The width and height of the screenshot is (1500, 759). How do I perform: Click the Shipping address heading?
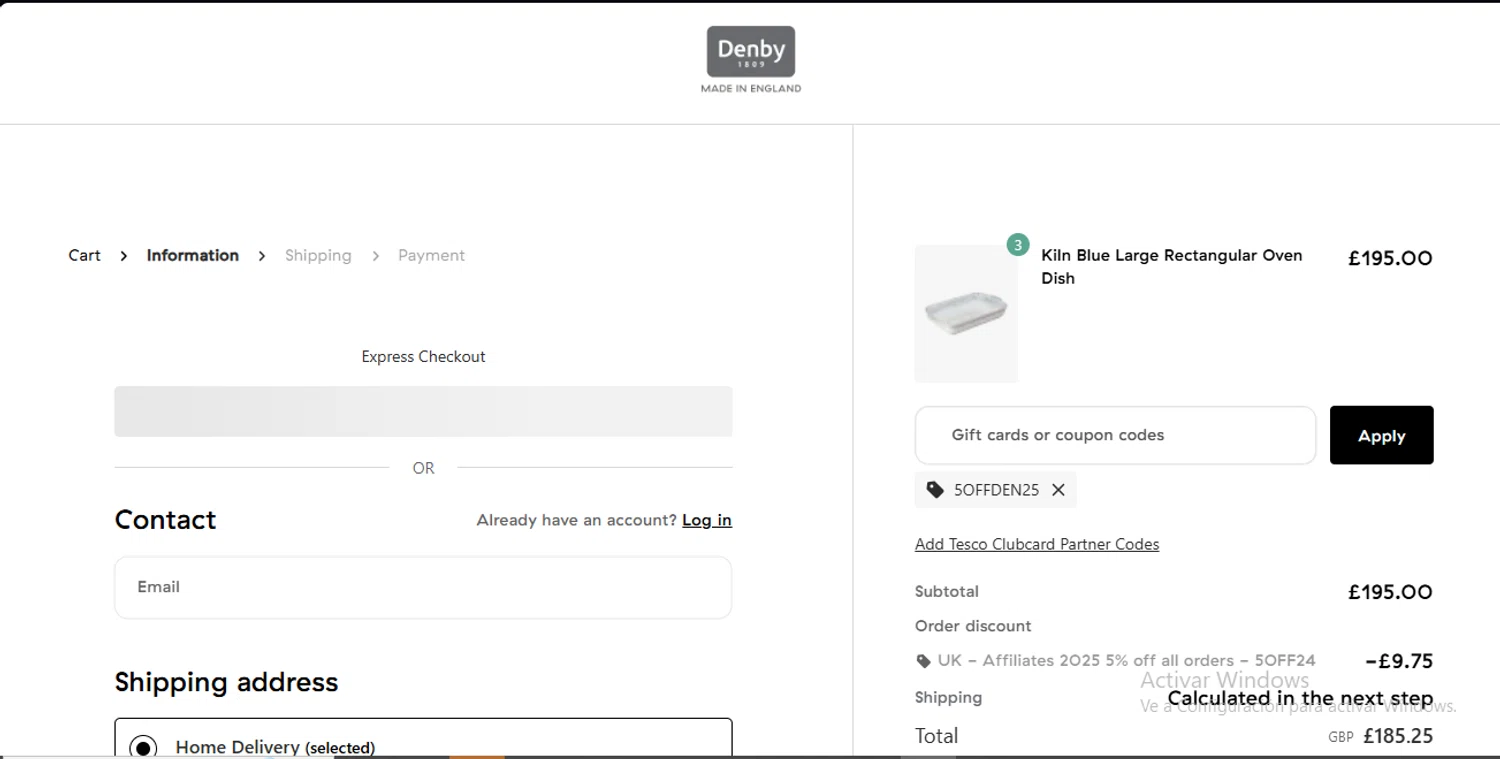[226, 682]
